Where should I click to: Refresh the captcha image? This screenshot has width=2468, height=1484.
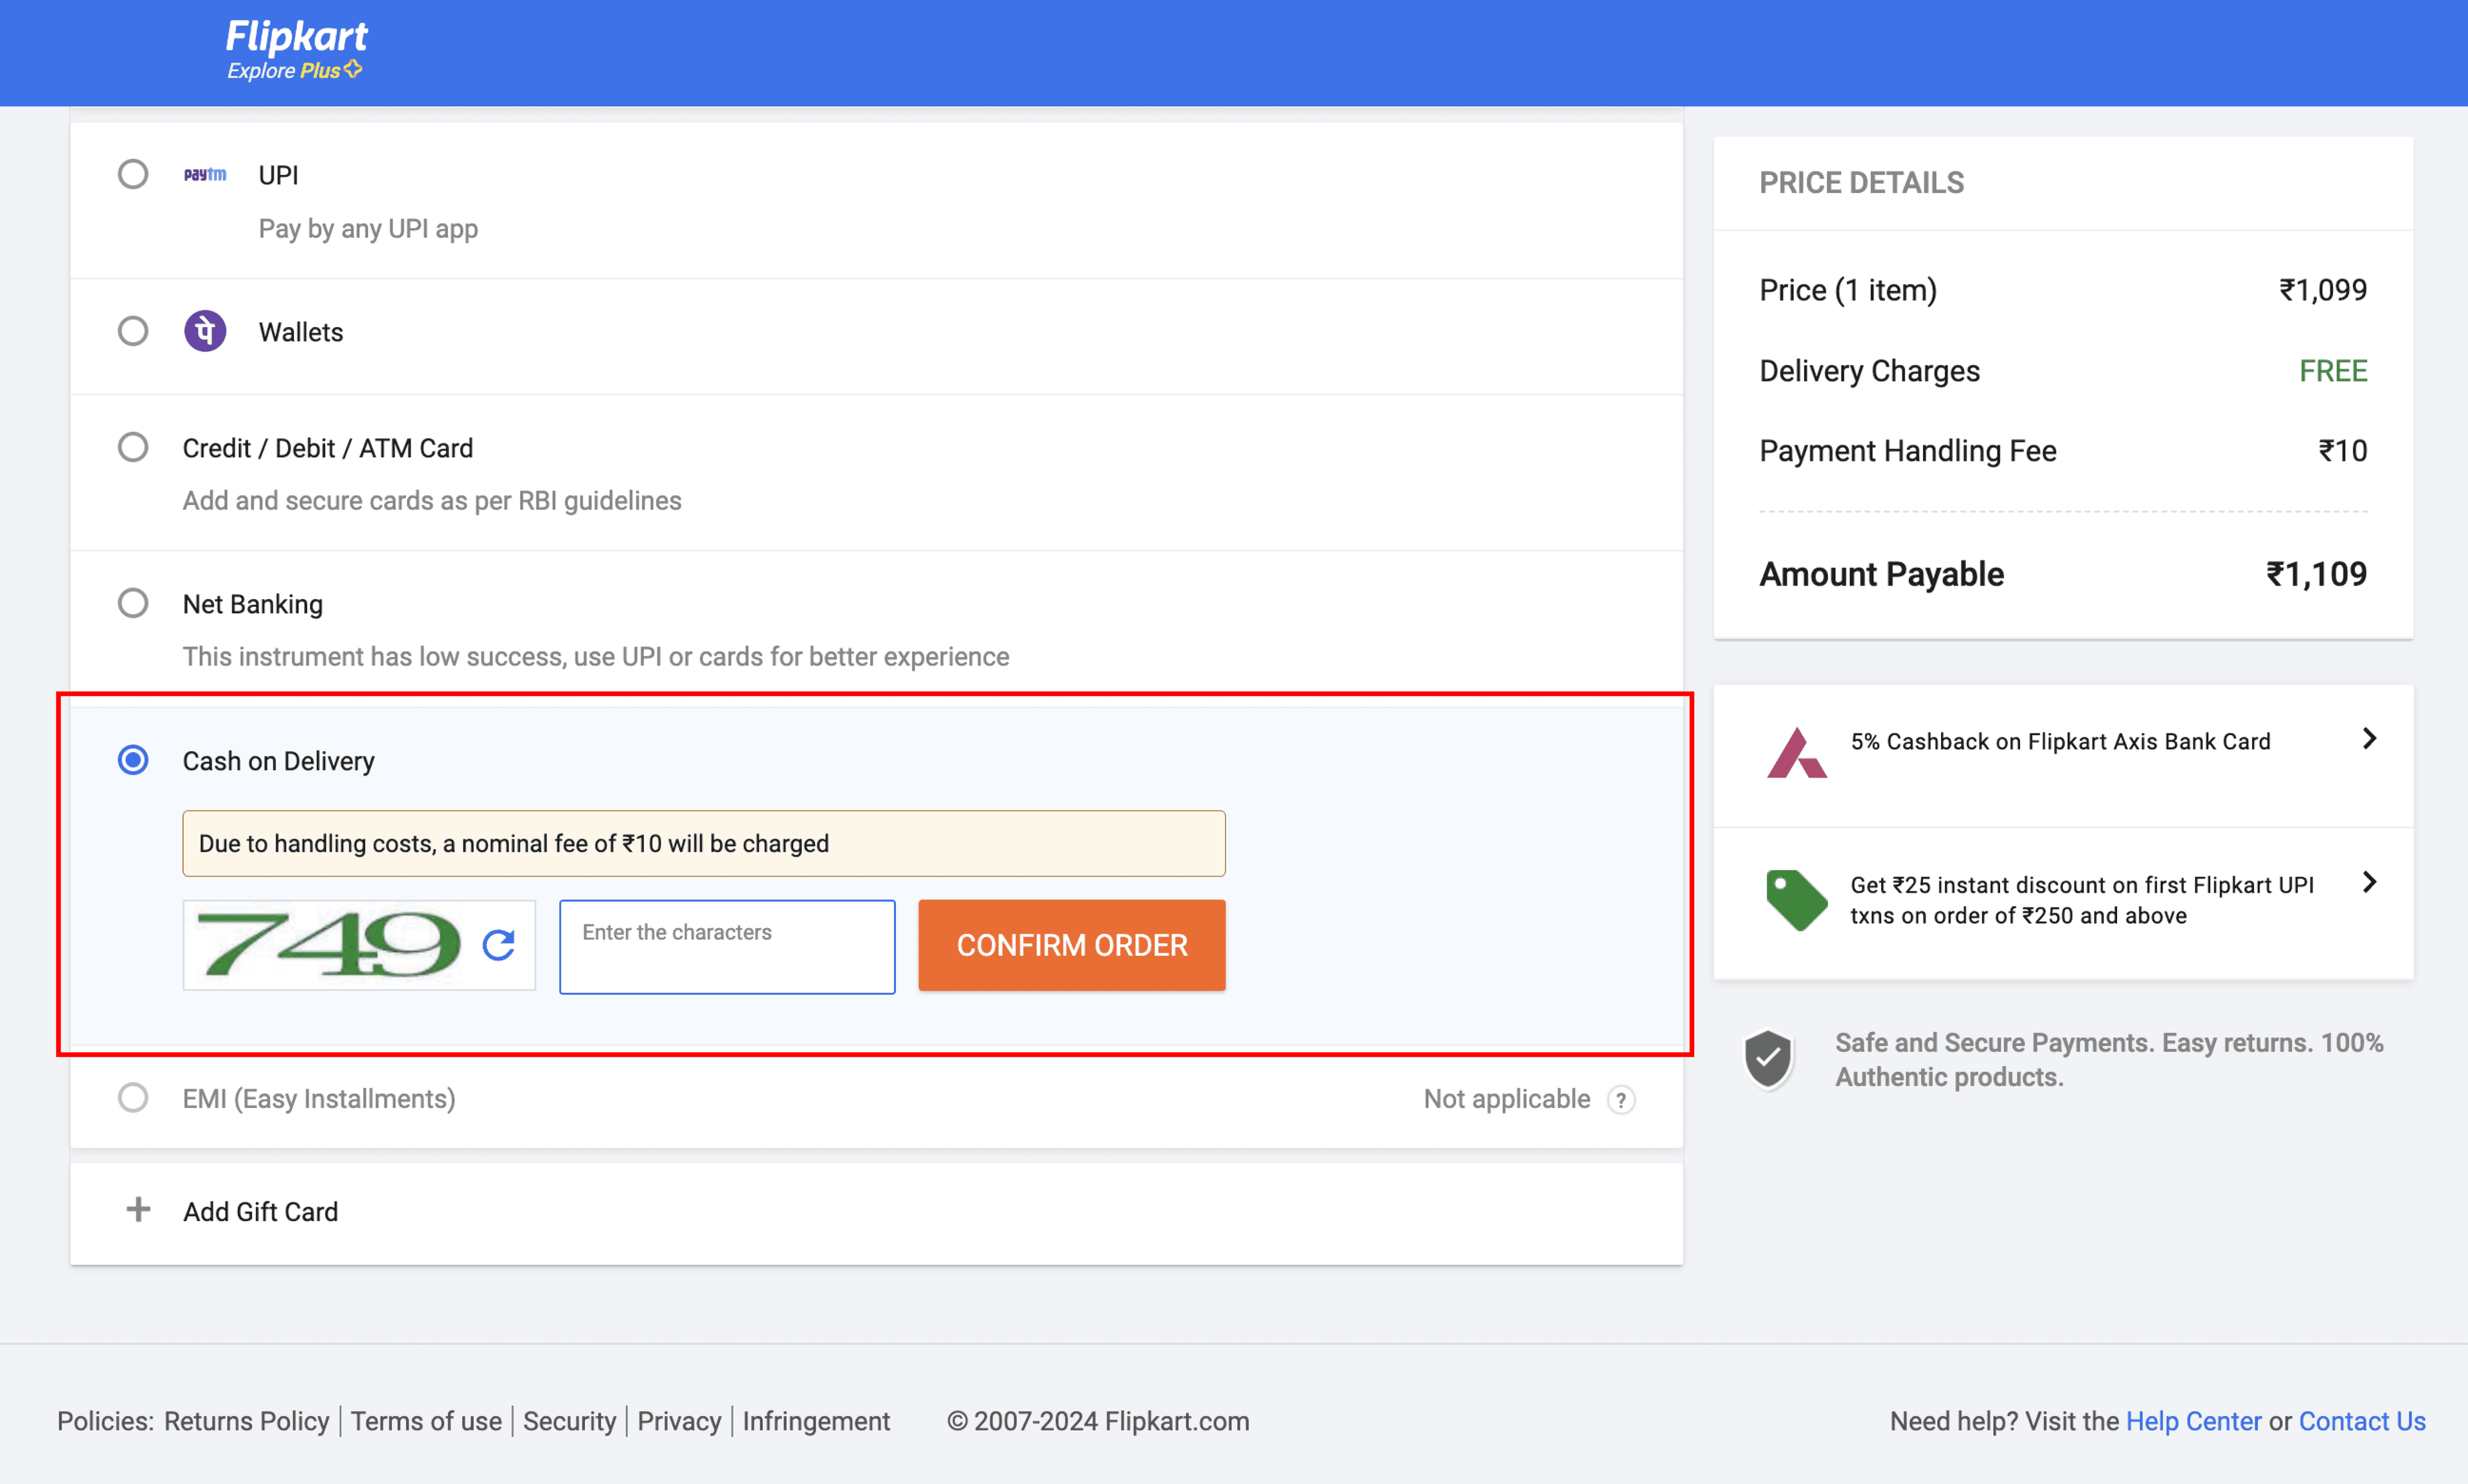pyautogui.click(x=499, y=945)
